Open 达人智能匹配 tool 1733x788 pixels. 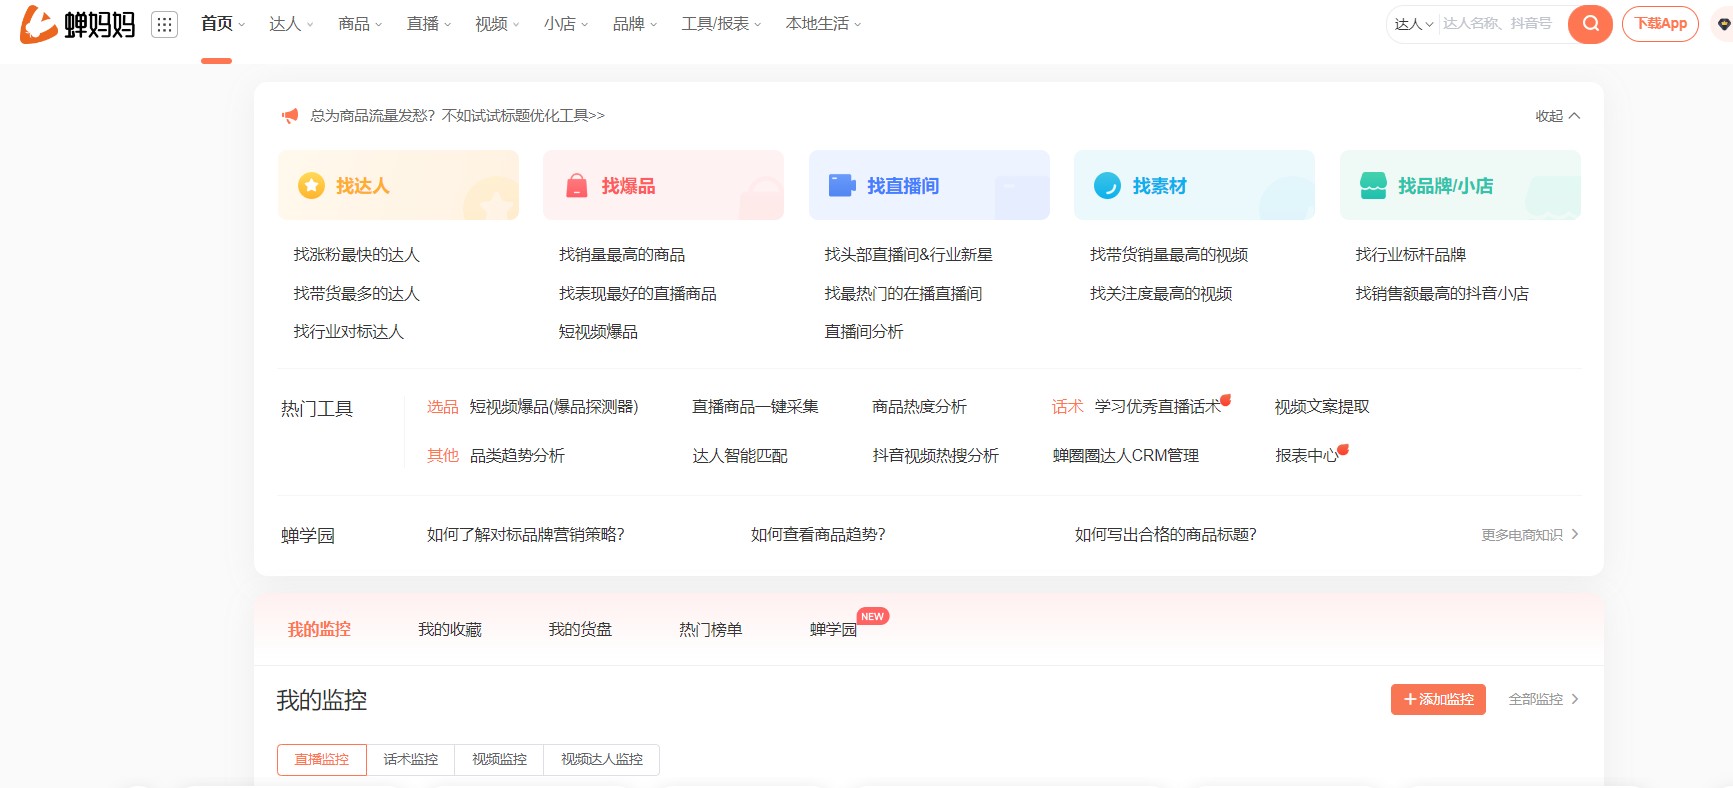tap(740, 456)
